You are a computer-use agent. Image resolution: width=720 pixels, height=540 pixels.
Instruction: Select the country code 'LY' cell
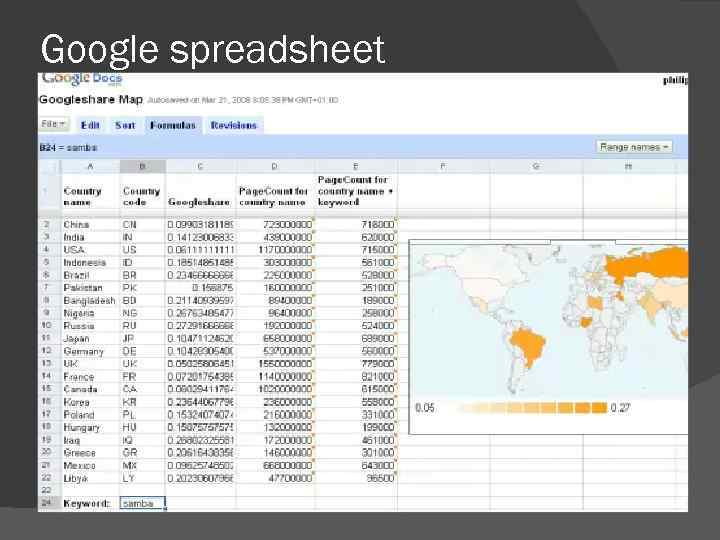pos(142,478)
